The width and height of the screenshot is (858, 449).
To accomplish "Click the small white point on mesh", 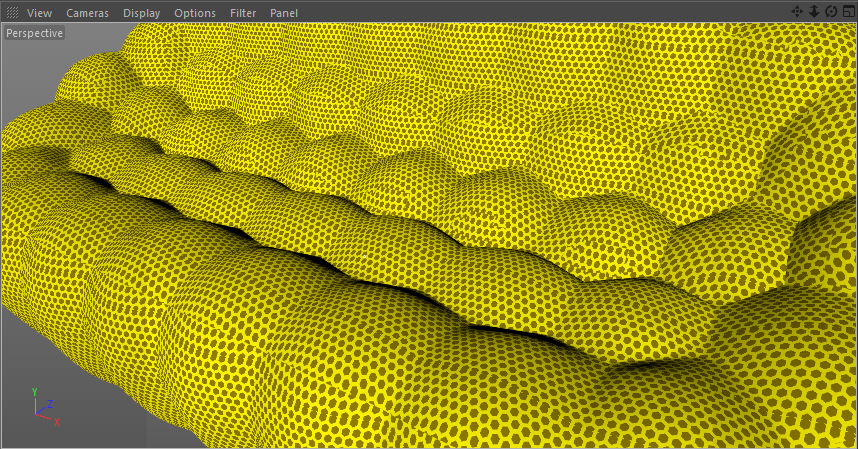I will (x=364, y=256).
